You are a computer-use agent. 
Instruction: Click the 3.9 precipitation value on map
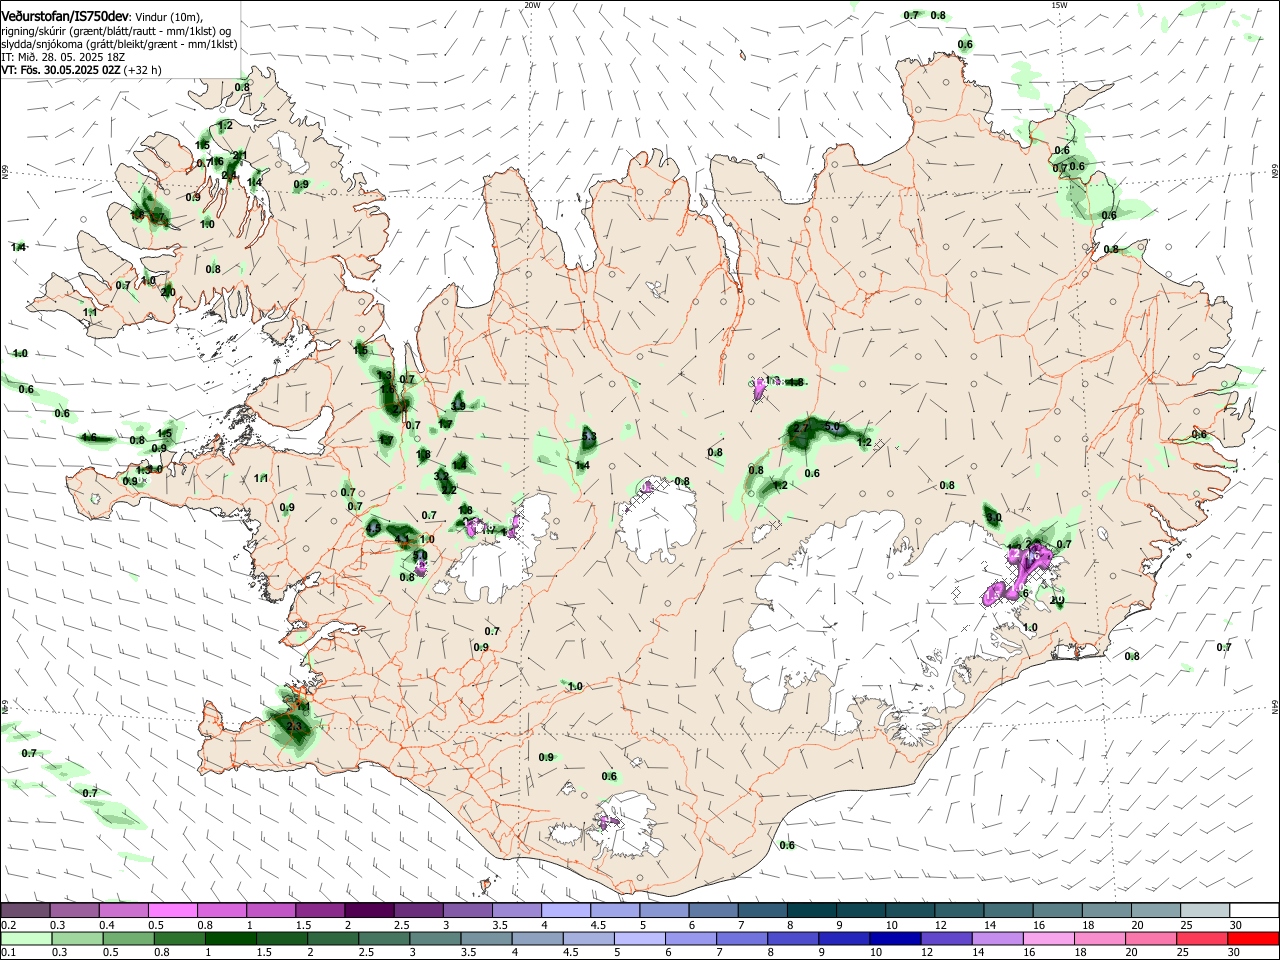[x=458, y=405]
